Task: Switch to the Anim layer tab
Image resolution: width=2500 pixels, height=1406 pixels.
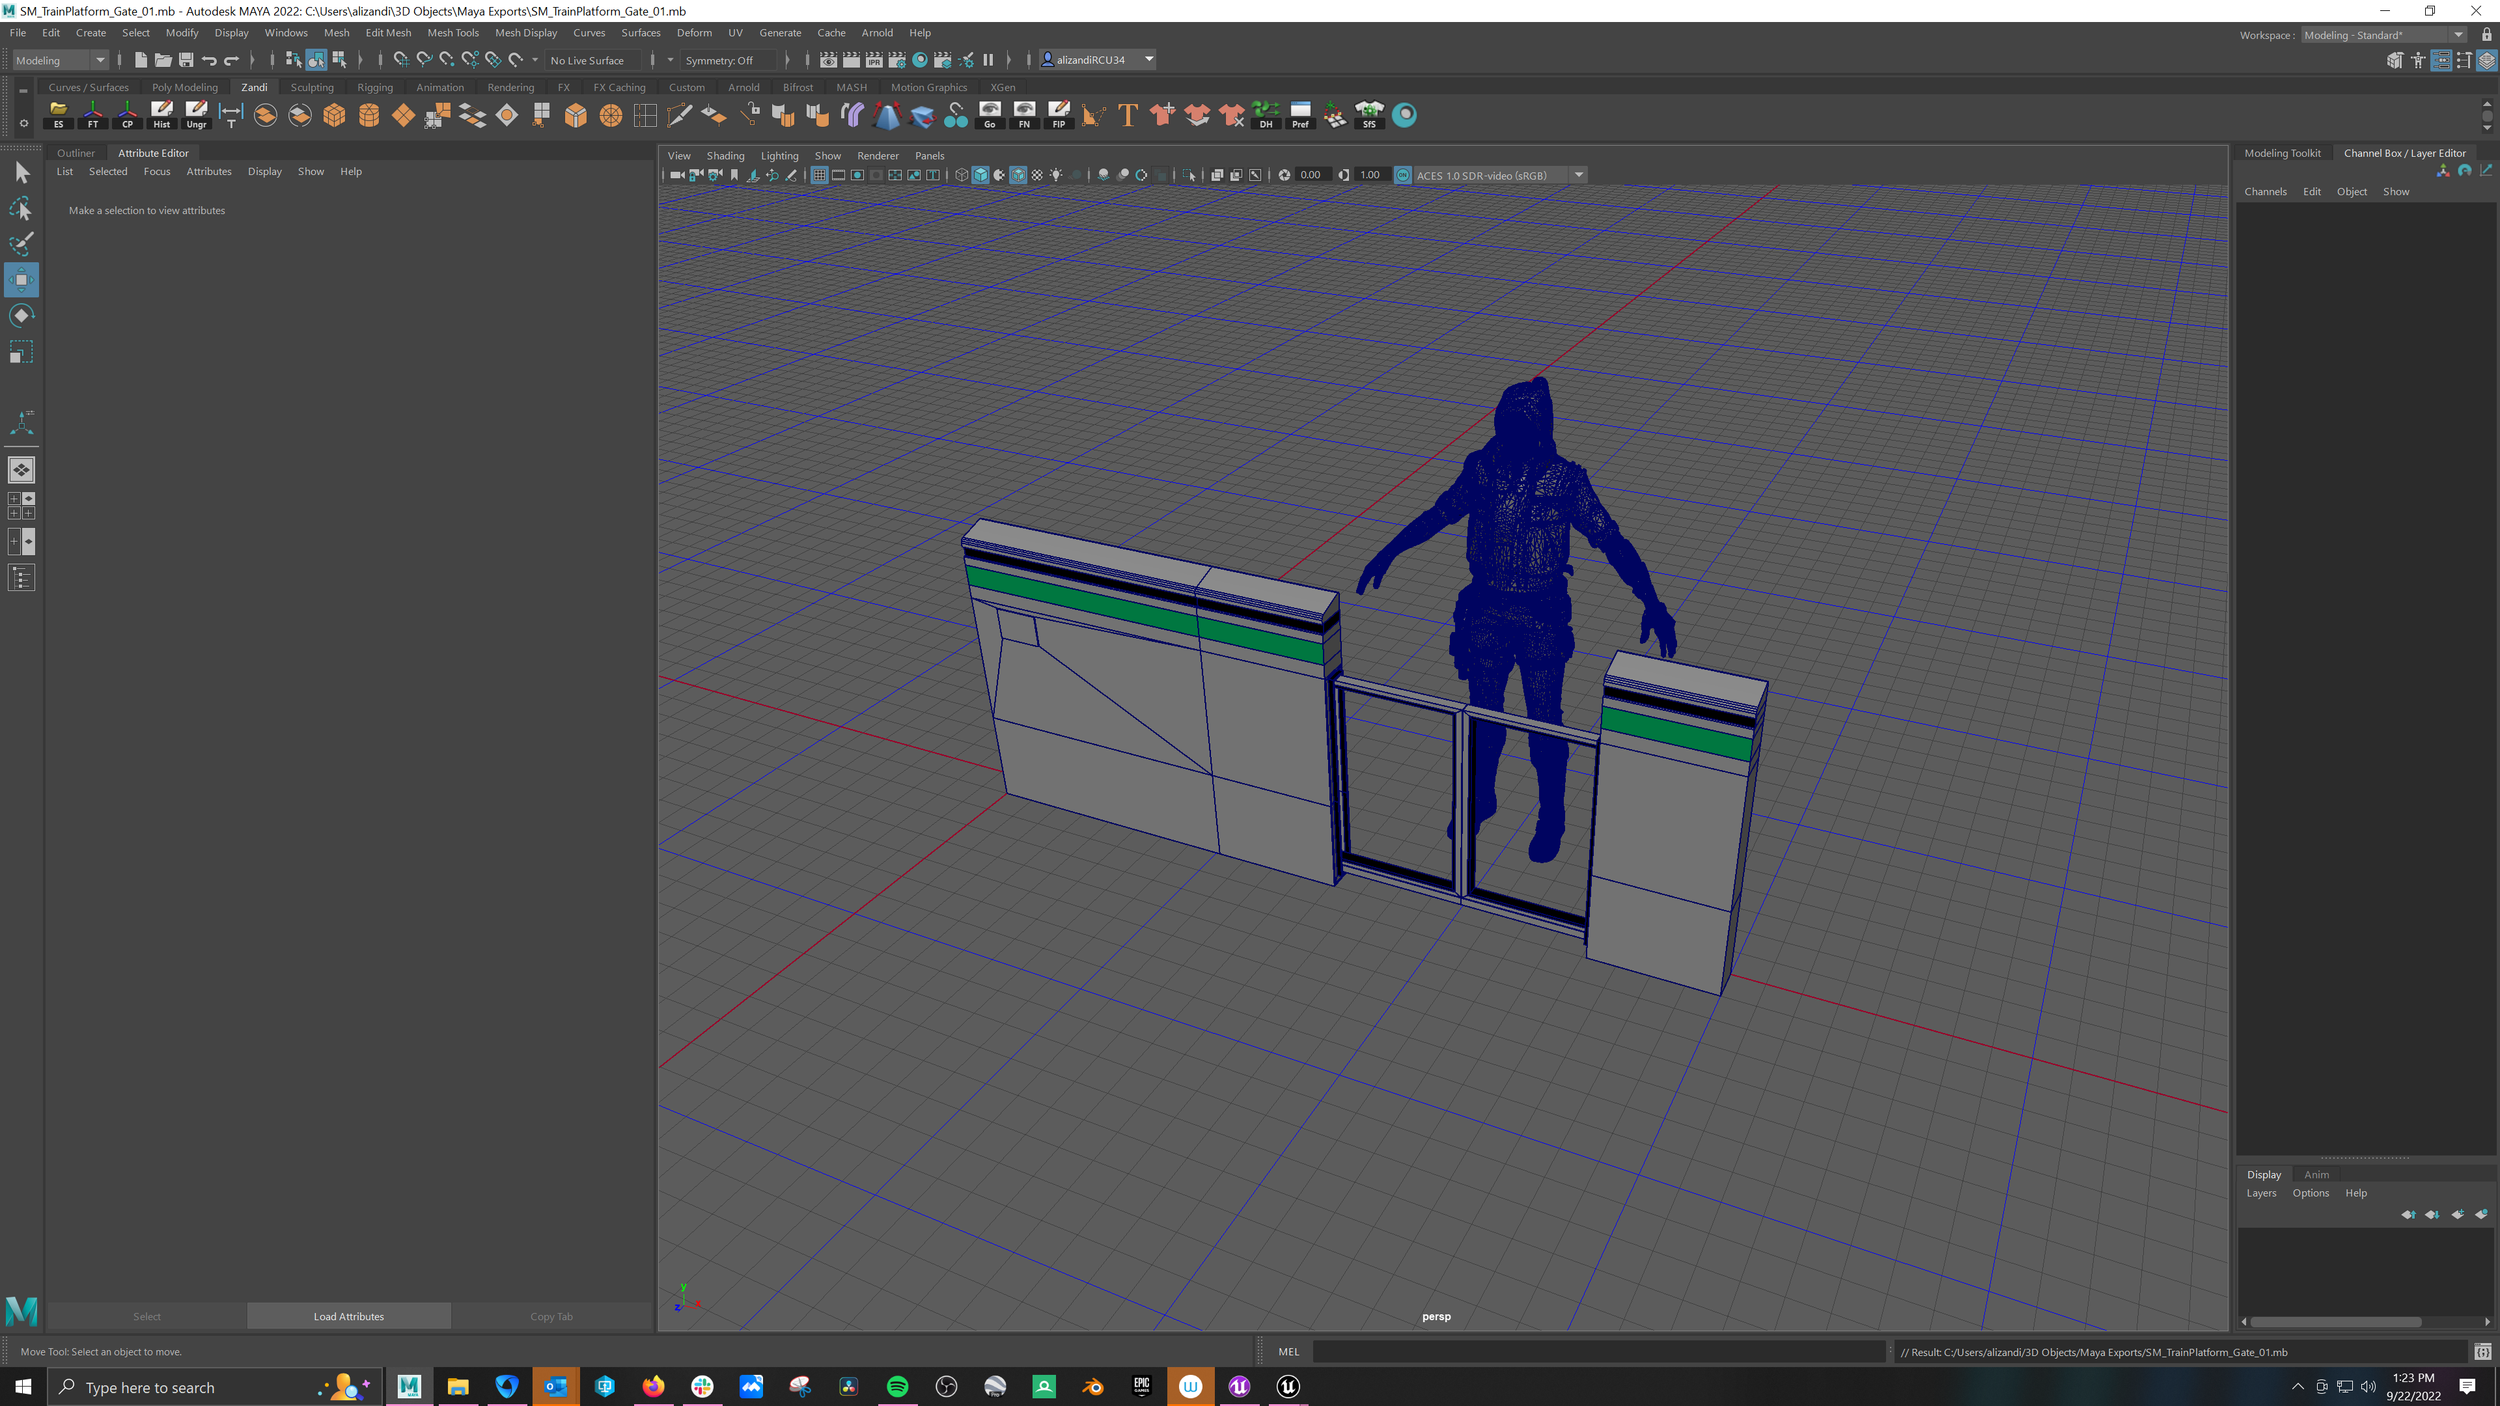Action: 2316,1175
